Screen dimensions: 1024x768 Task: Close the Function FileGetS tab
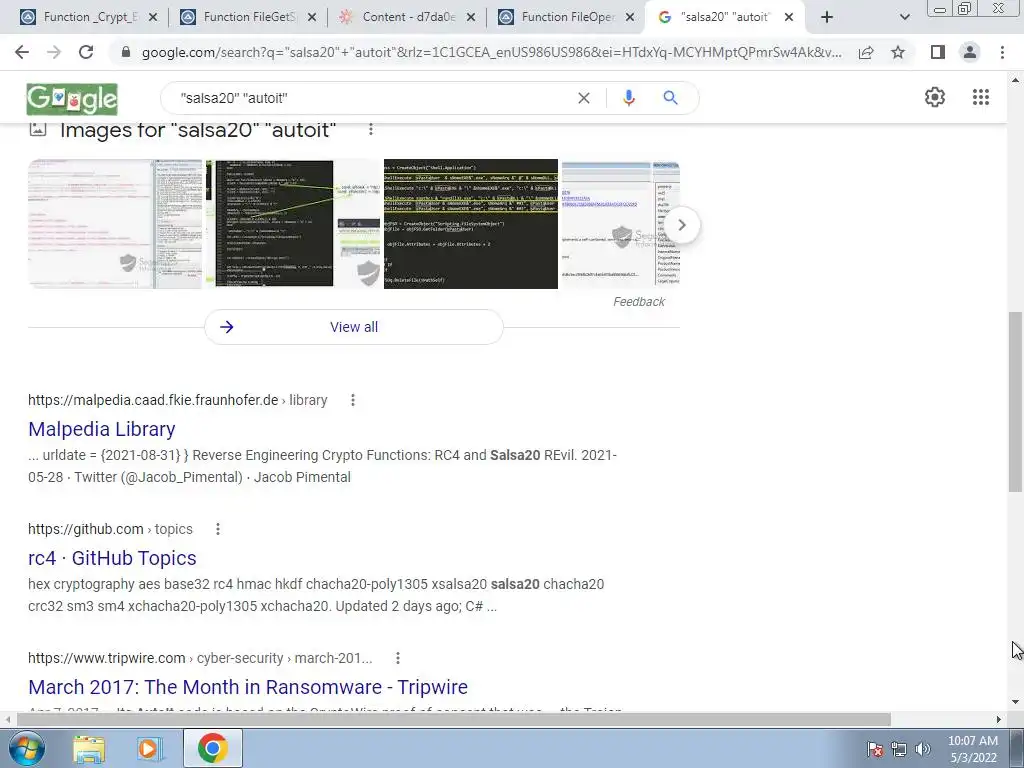click(x=312, y=18)
